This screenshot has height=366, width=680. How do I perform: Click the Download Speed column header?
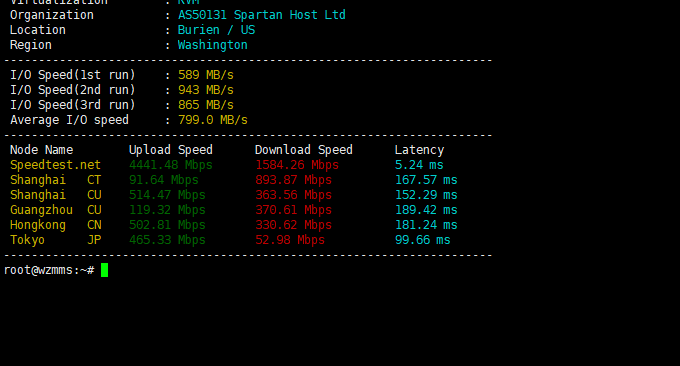pyautogui.click(x=304, y=150)
